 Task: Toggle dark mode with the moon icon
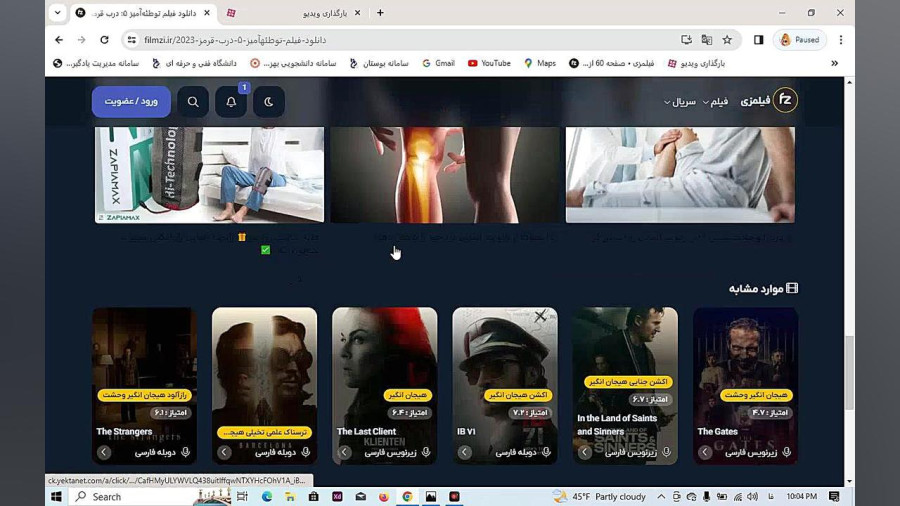pyautogui.click(x=269, y=102)
